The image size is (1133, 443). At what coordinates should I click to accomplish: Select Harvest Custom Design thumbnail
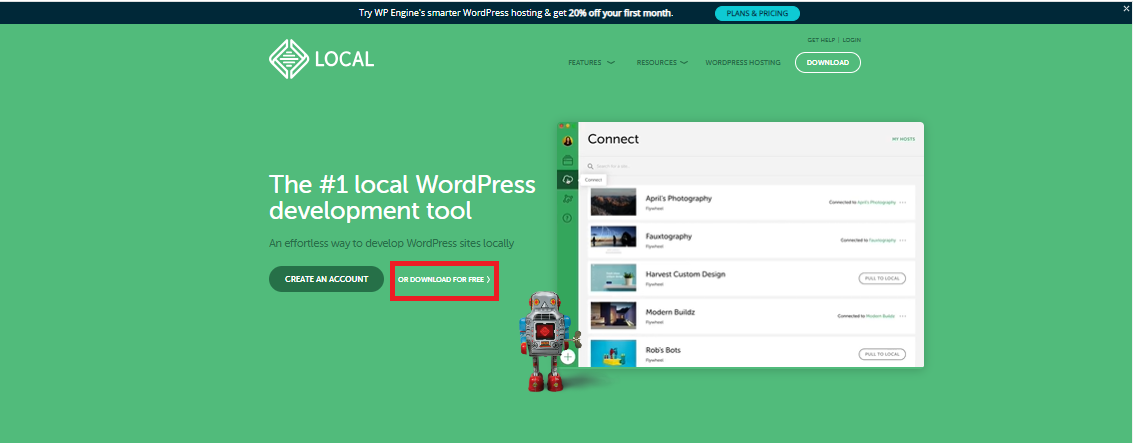(613, 278)
